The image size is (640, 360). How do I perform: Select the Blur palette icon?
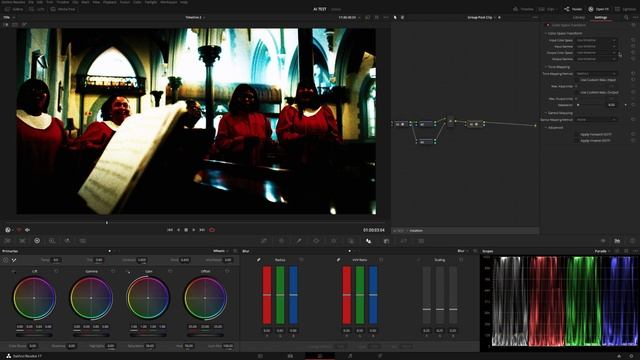tap(368, 241)
